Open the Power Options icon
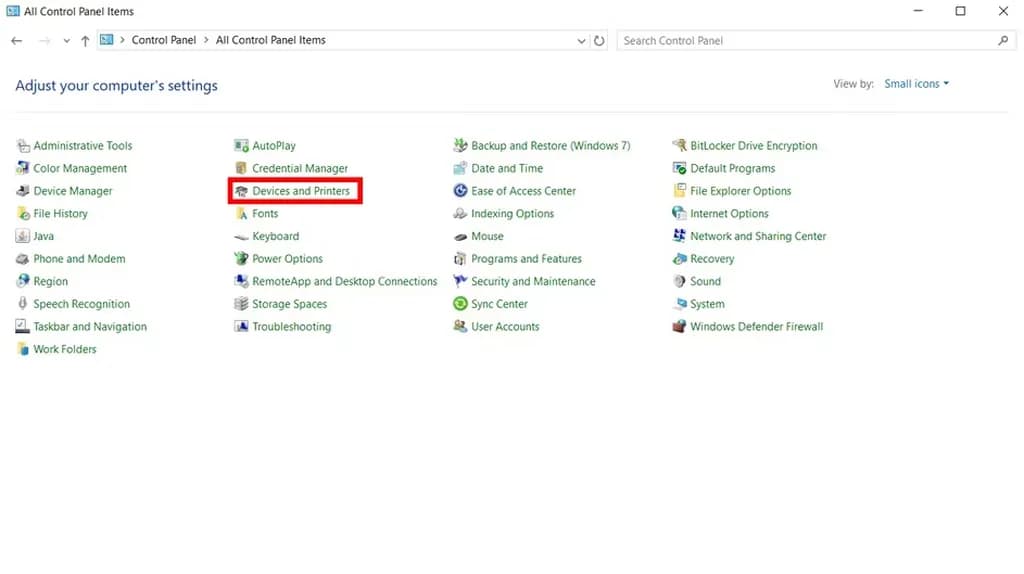This screenshot has height=574, width=1024. (x=242, y=259)
